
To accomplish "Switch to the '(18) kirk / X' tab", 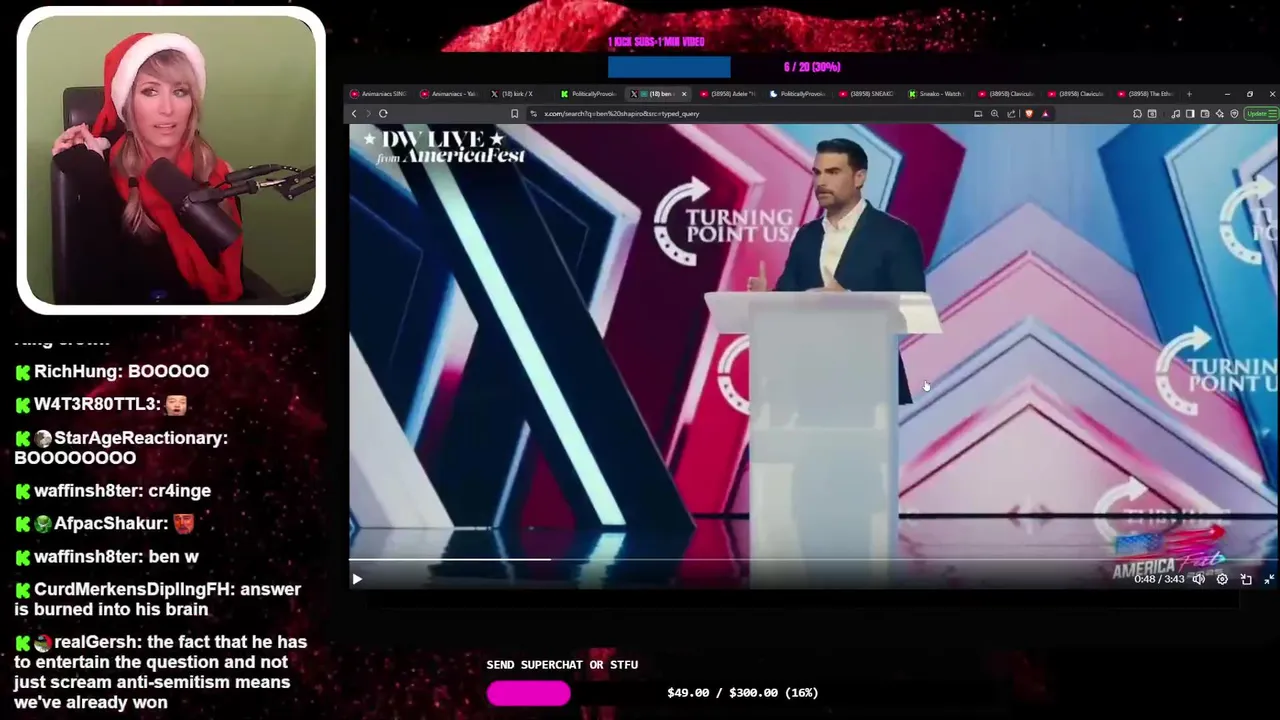I will [518, 94].
